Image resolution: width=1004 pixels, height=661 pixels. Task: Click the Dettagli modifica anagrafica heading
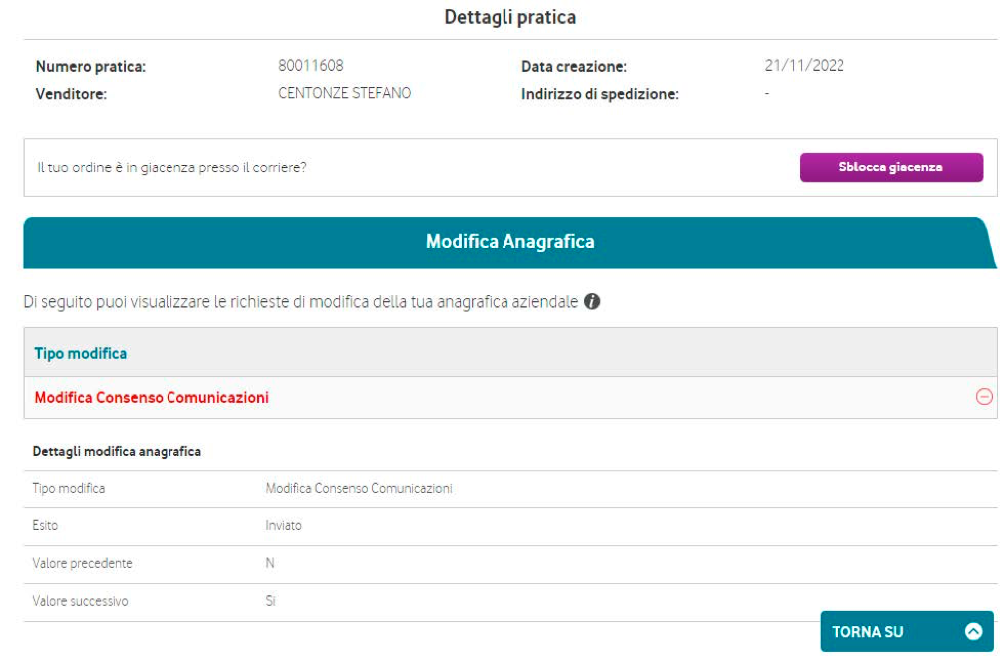117,452
